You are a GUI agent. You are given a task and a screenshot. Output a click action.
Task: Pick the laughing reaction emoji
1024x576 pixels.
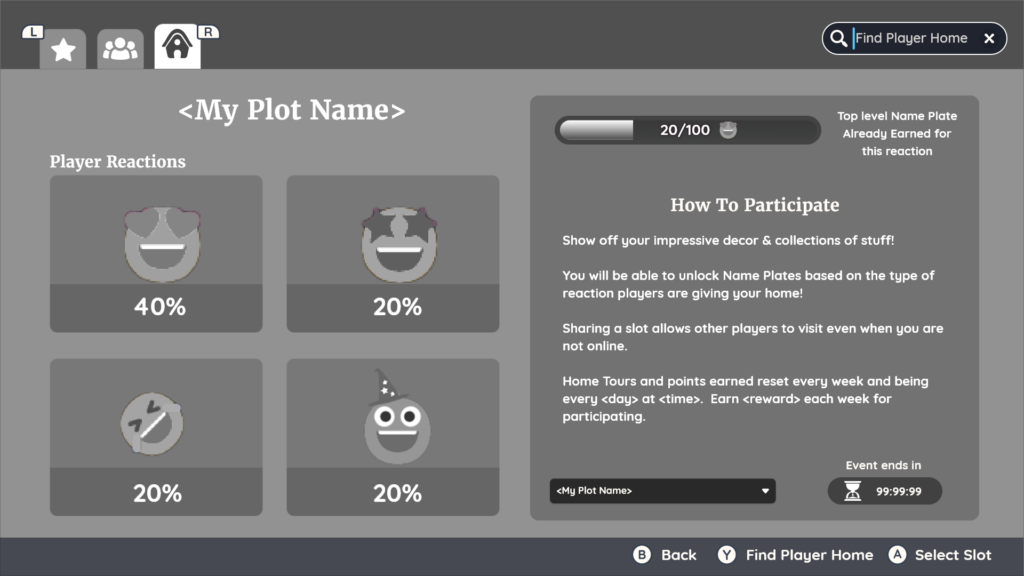point(152,423)
